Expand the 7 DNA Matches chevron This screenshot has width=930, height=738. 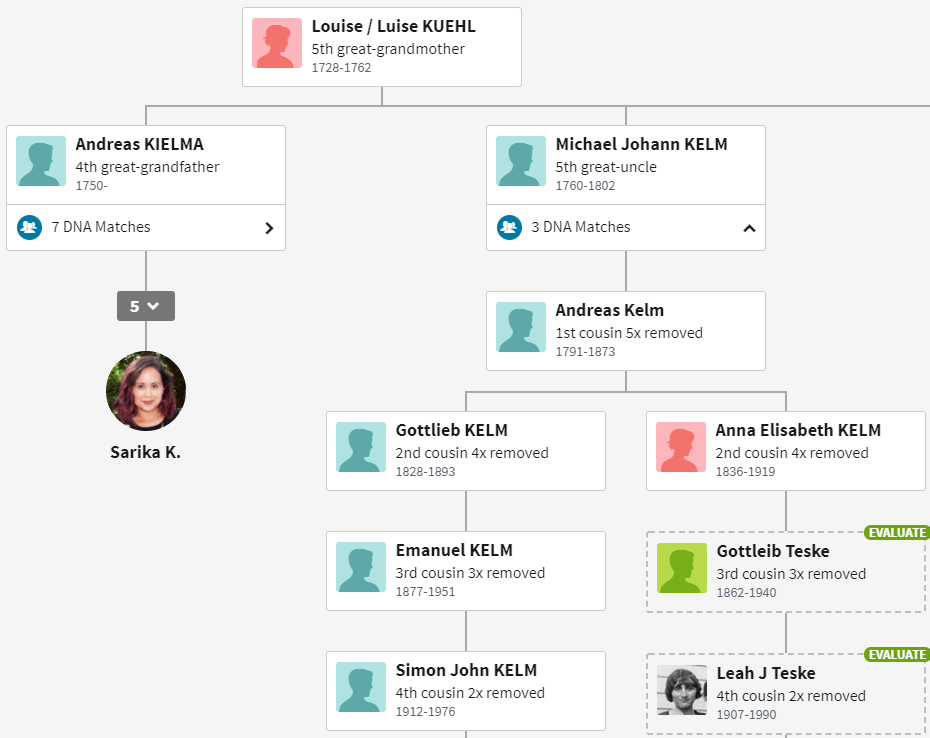(x=268, y=228)
